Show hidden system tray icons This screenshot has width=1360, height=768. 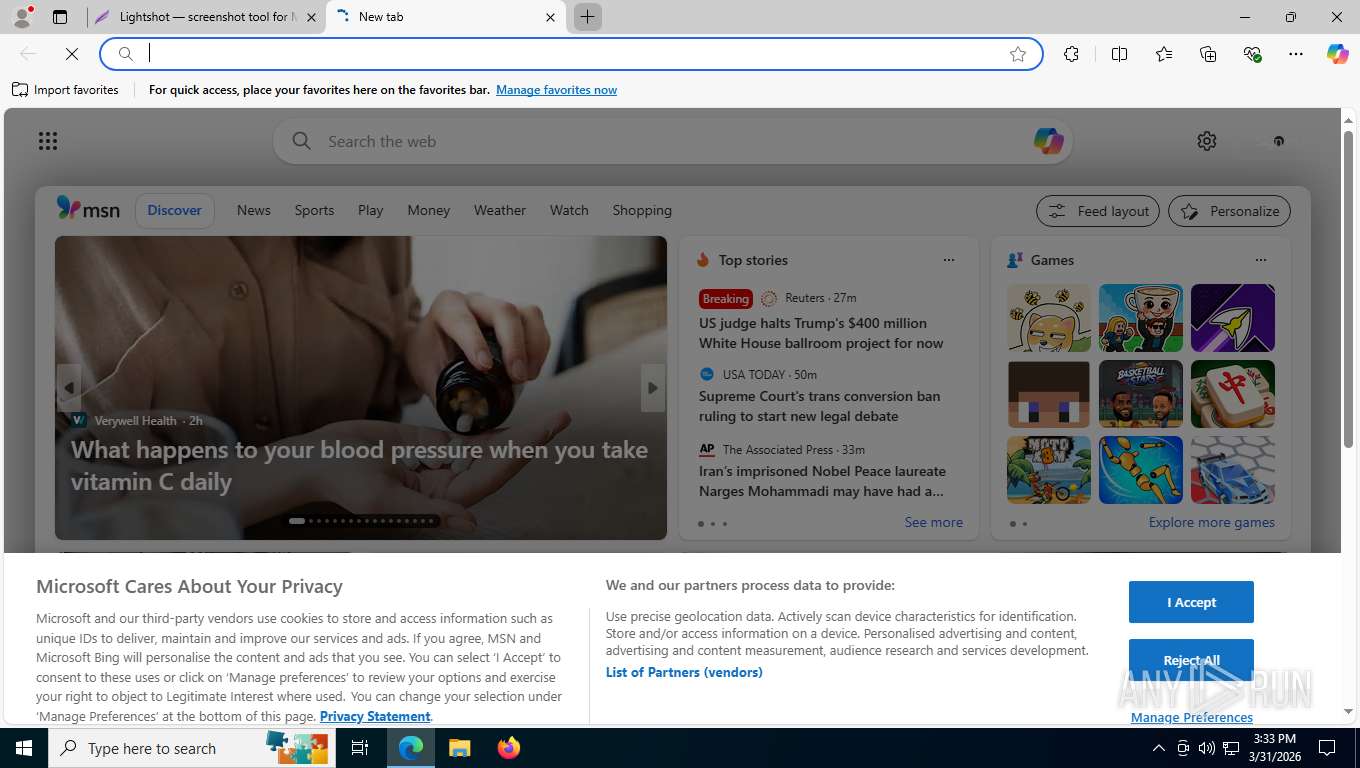pyautogui.click(x=1158, y=748)
